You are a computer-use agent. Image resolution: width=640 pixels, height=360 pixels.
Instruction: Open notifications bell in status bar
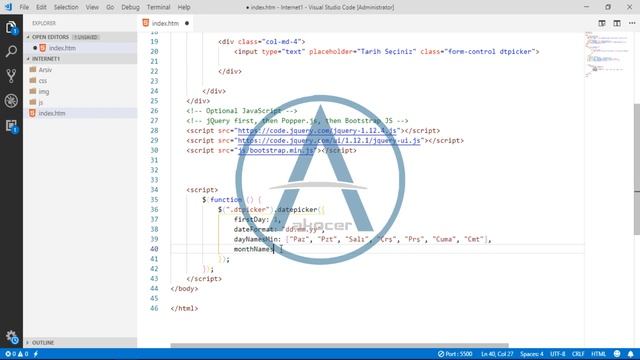click(631, 354)
